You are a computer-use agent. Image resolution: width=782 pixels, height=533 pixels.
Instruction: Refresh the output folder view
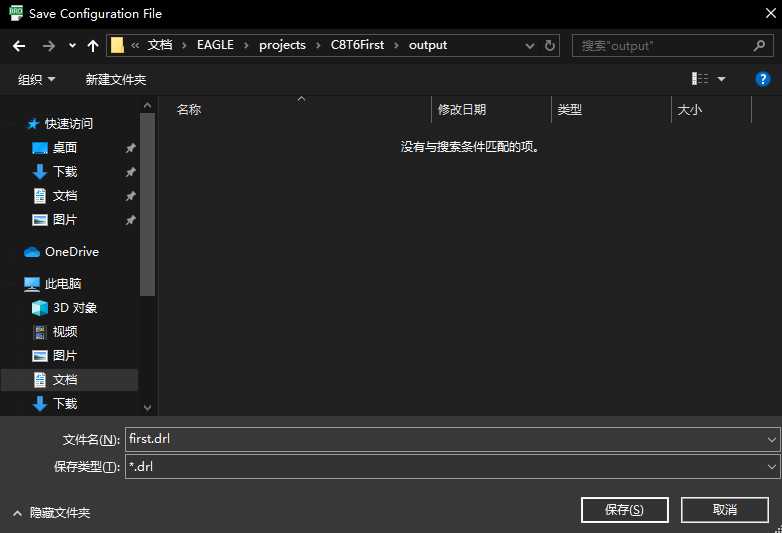click(x=550, y=46)
